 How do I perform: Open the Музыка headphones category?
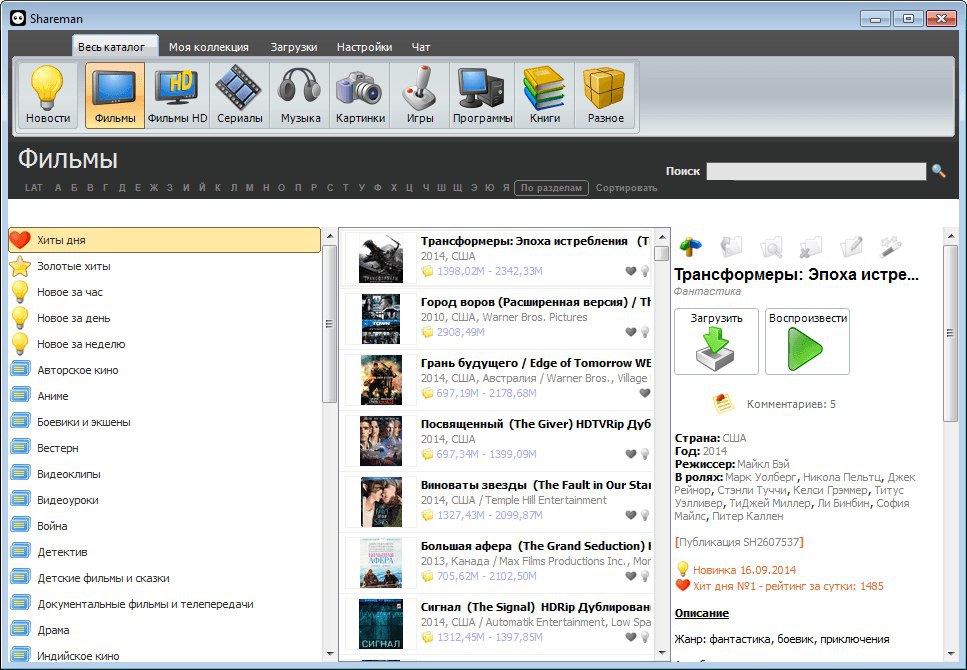pyautogui.click(x=300, y=96)
